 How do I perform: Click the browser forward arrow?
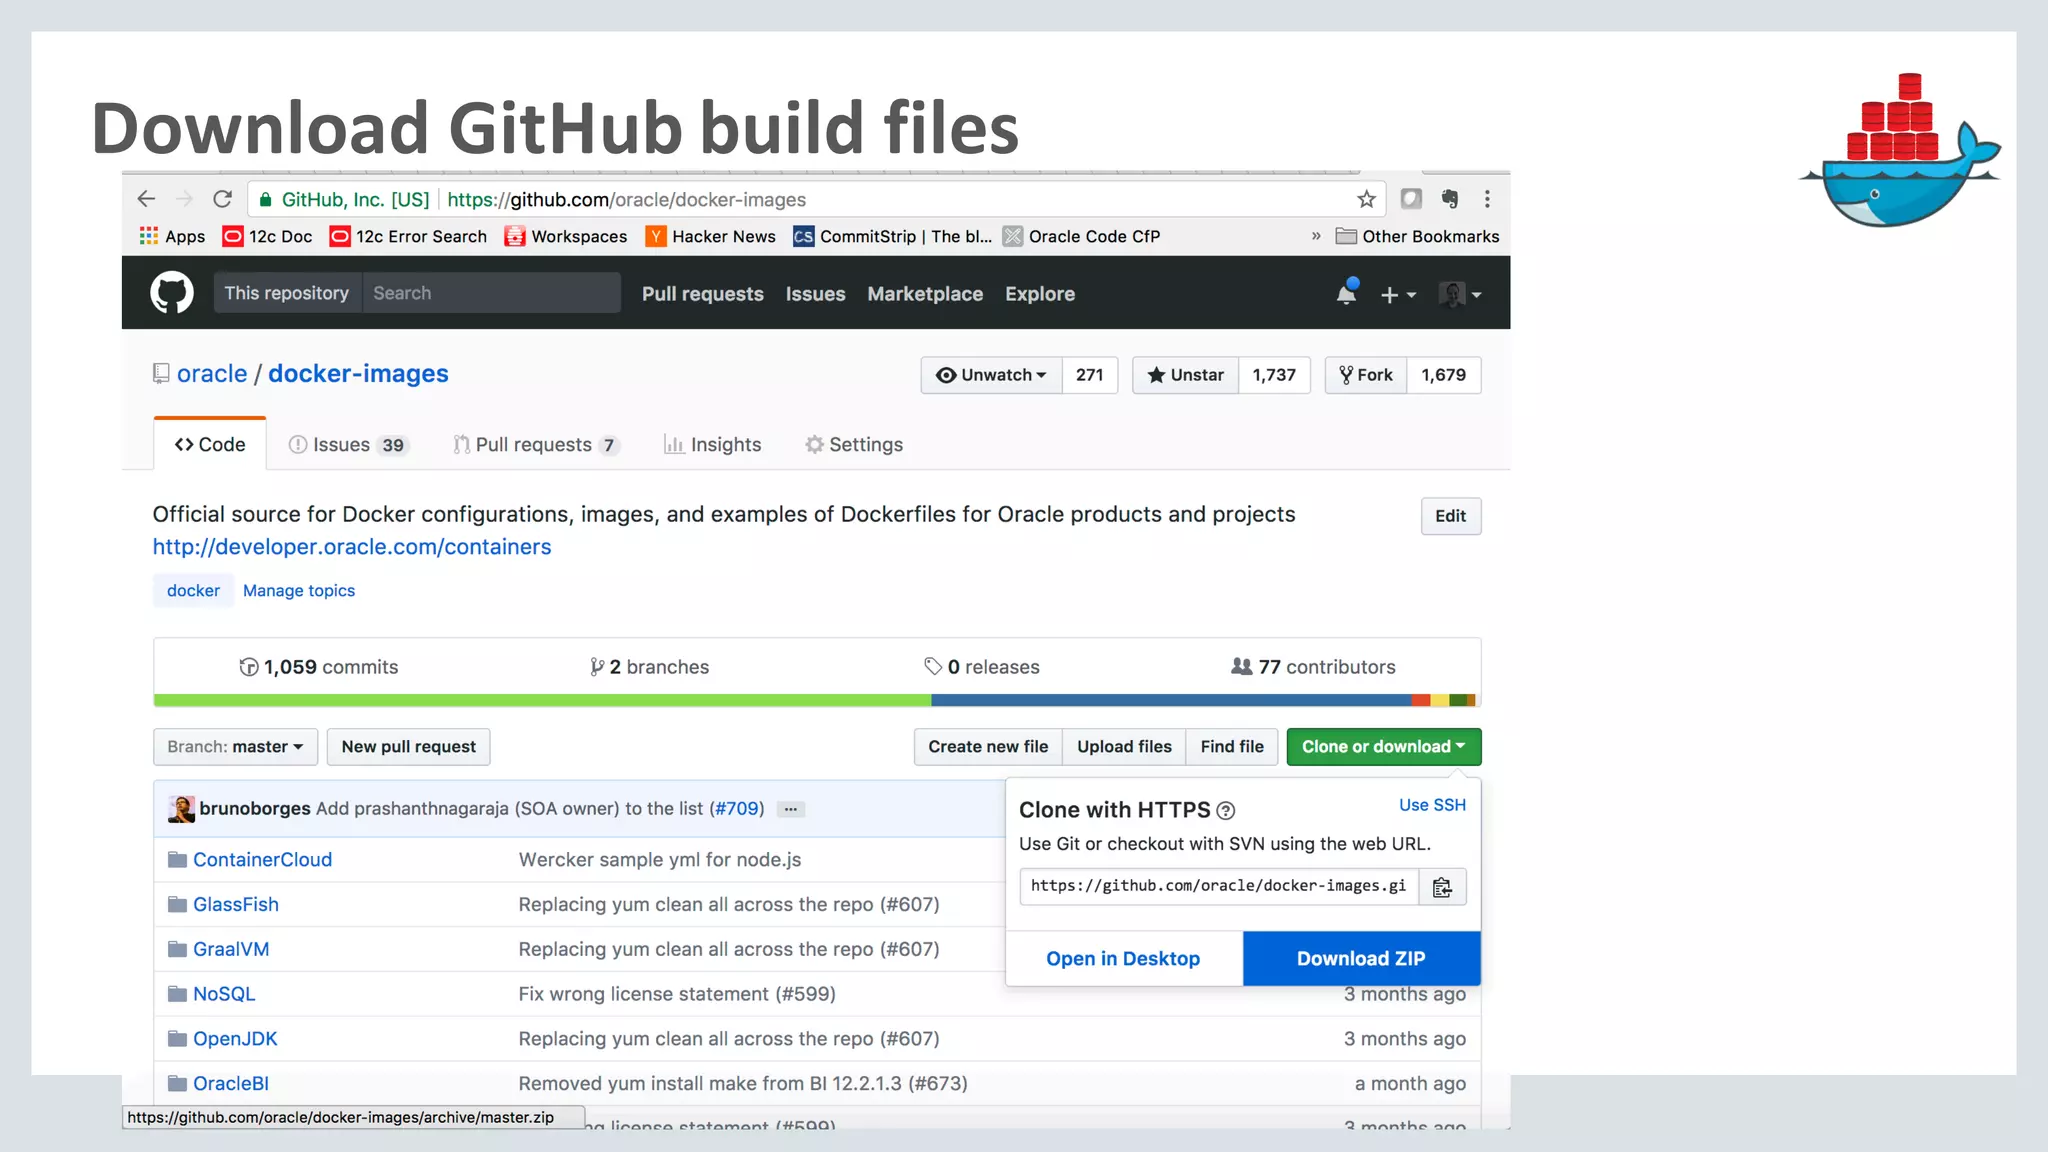(x=184, y=199)
